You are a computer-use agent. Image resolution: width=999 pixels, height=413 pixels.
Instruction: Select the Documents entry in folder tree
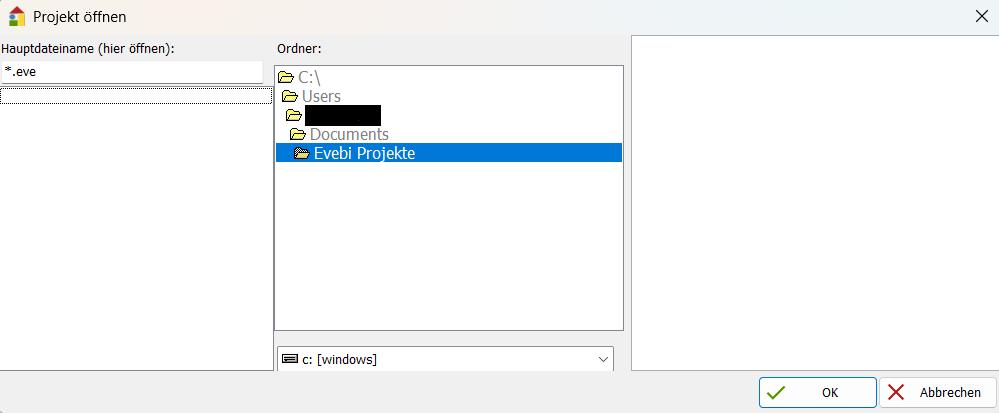tap(349, 135)
